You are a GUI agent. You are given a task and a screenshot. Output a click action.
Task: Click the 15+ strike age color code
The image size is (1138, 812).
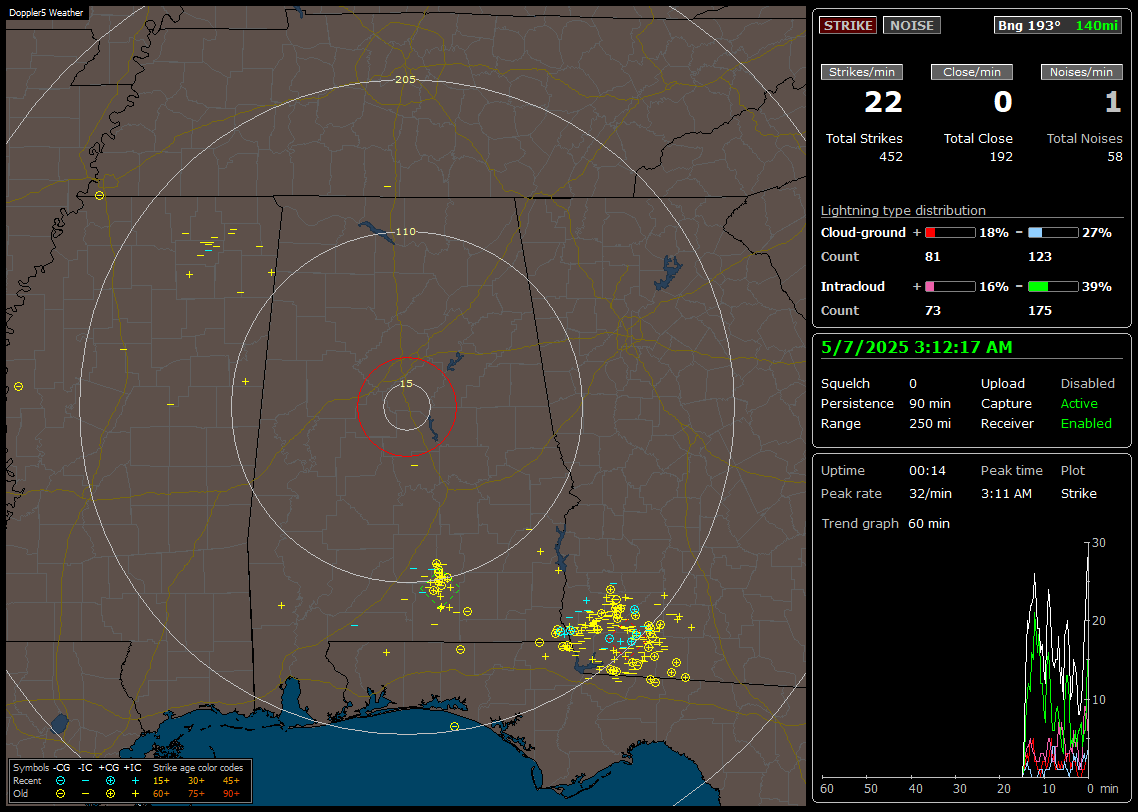(161, 781)
